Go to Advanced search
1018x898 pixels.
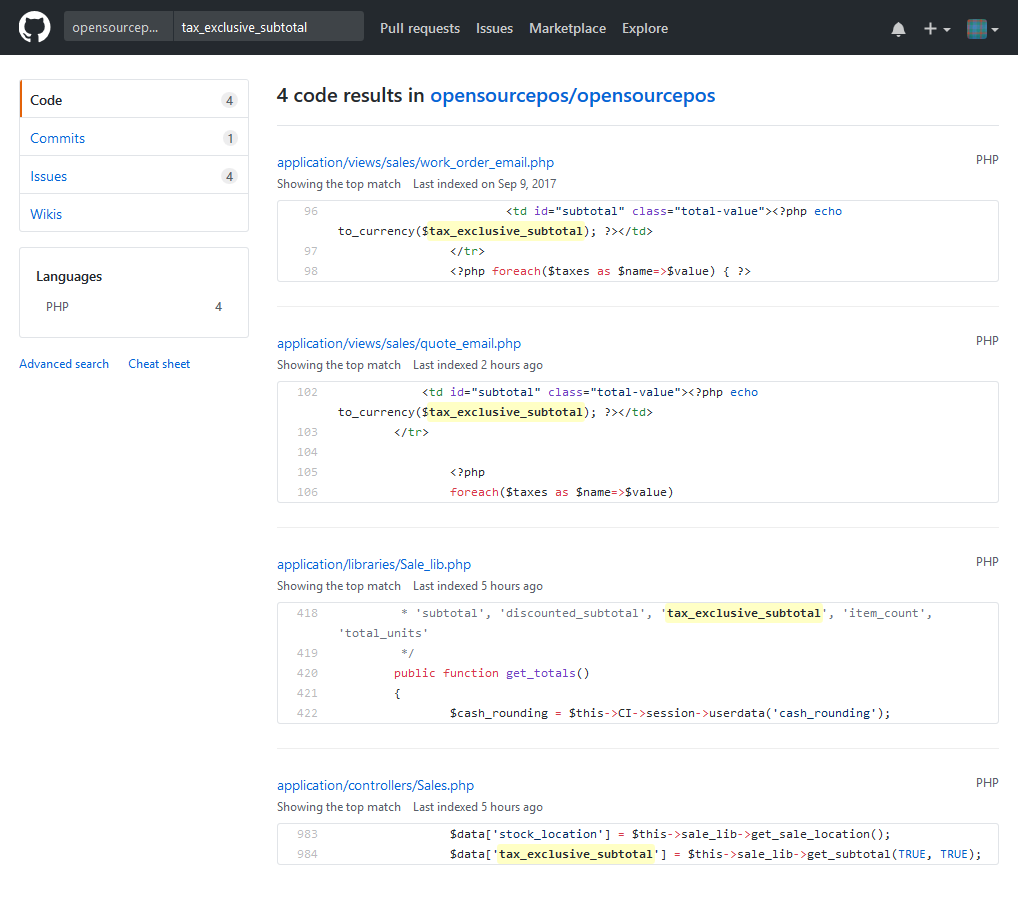(x=63, y=363)
